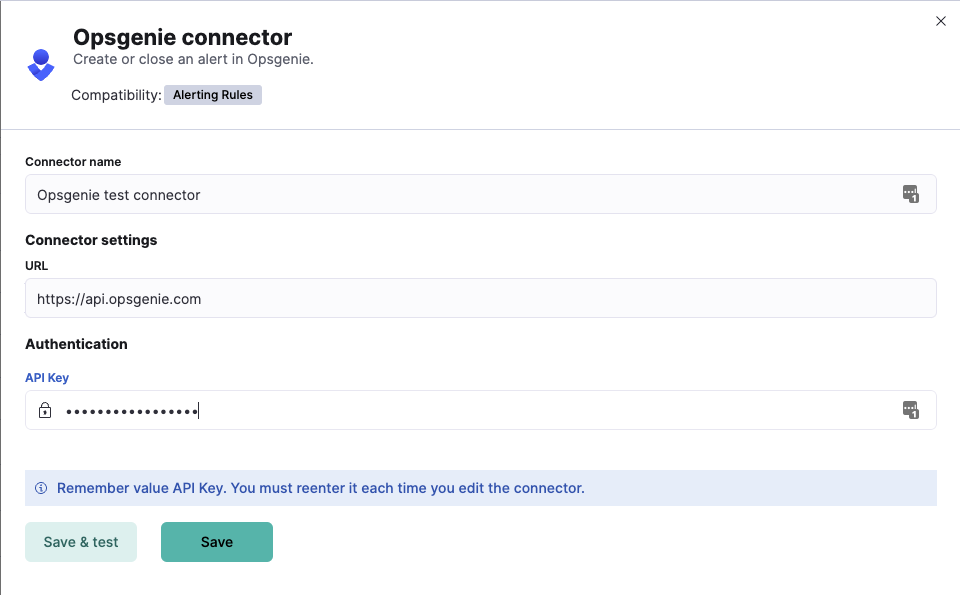Open the blue API Key link
The image size is (960, 595).
46,377
